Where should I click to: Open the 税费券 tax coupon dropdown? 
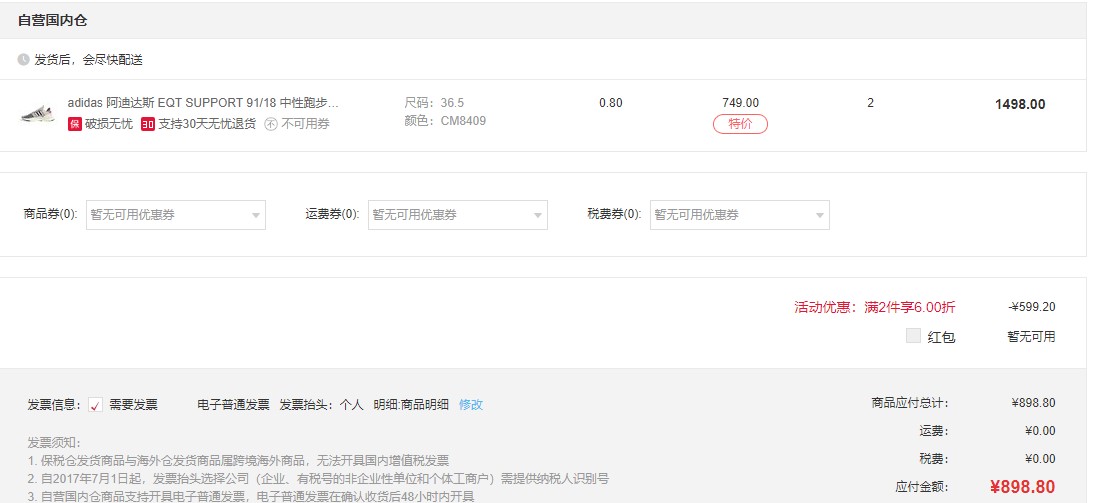[740, 215]
